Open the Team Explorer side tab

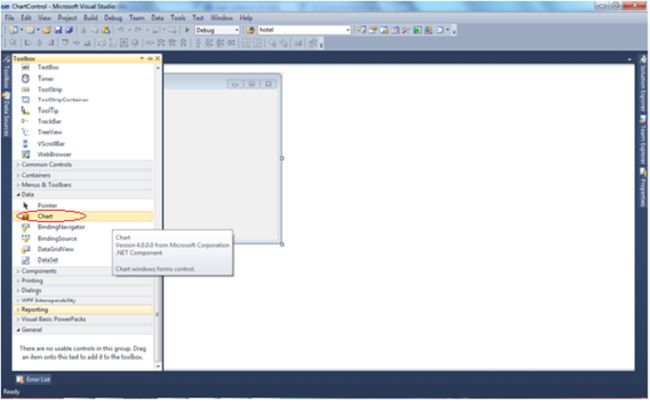(x=643, y=140)
